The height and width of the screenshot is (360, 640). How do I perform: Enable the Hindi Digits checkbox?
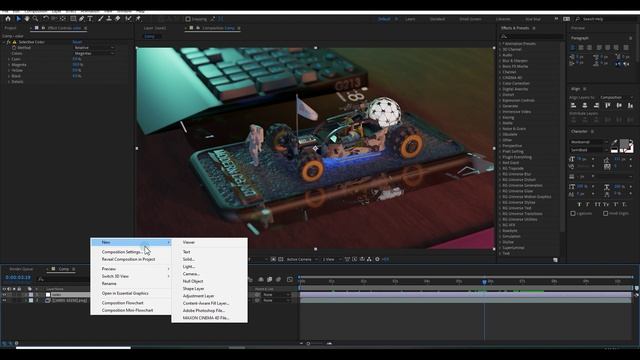point(606,213)
